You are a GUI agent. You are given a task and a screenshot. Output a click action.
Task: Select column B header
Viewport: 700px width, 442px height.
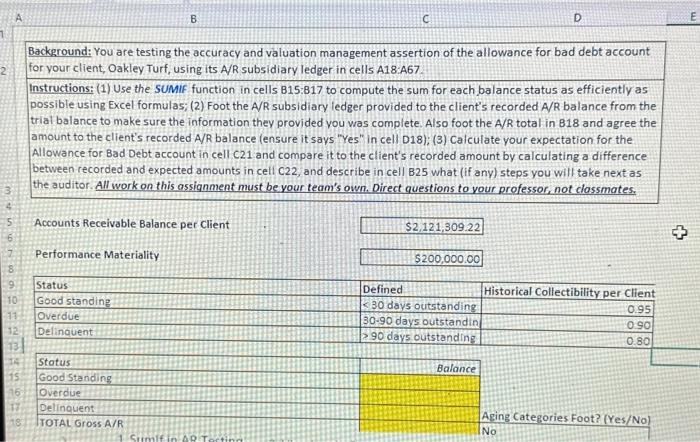tap(193, 19)
